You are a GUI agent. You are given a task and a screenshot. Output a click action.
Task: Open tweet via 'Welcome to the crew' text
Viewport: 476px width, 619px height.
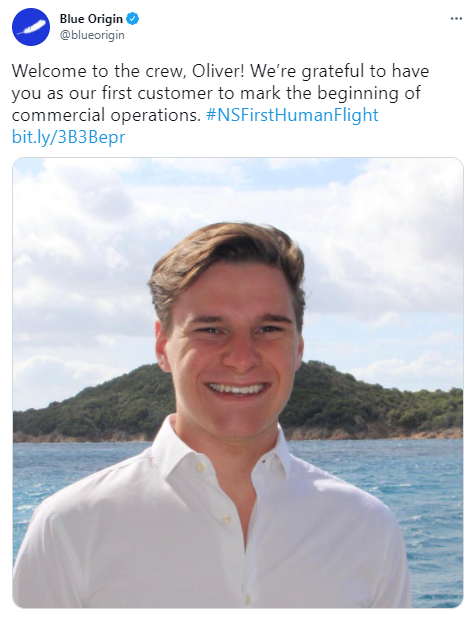pos(99,71)
